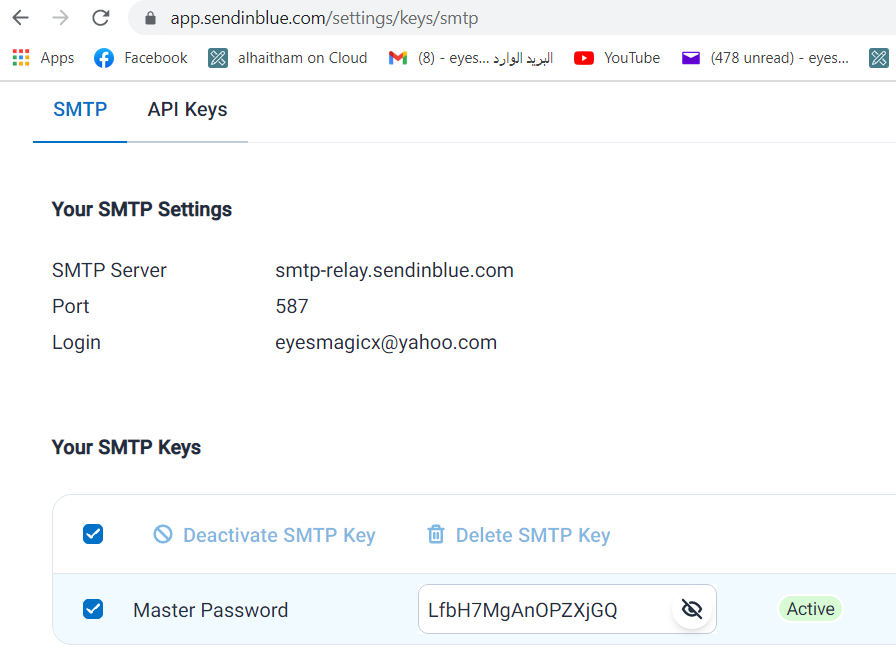Uncheck the select-all SMTP keys checkbox

(x=93, y=534)
